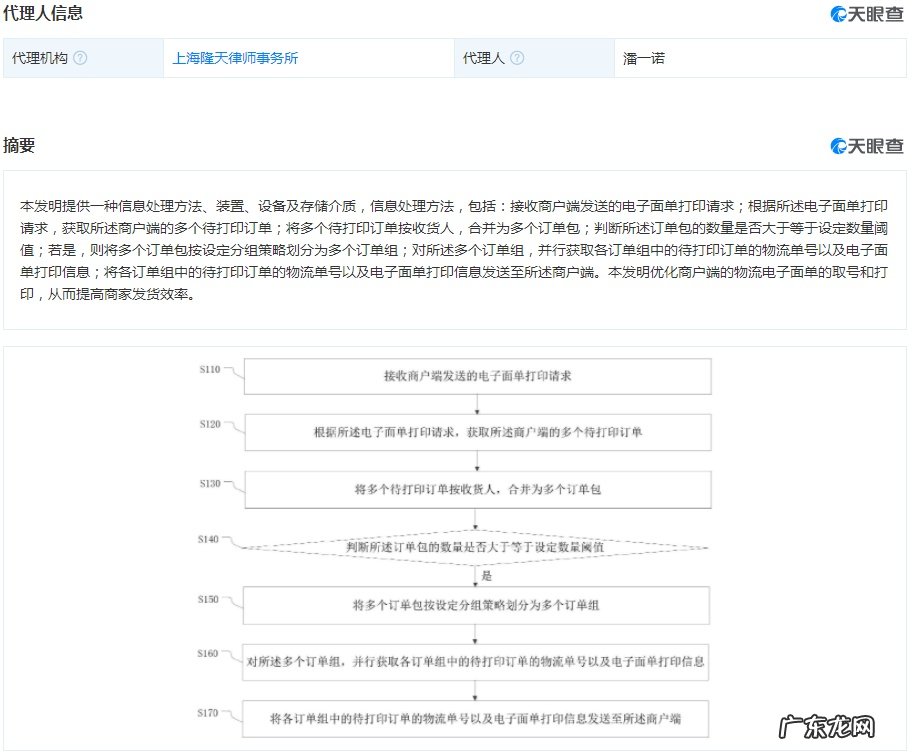Click the 摘要 section heading

tap(22, 145)
